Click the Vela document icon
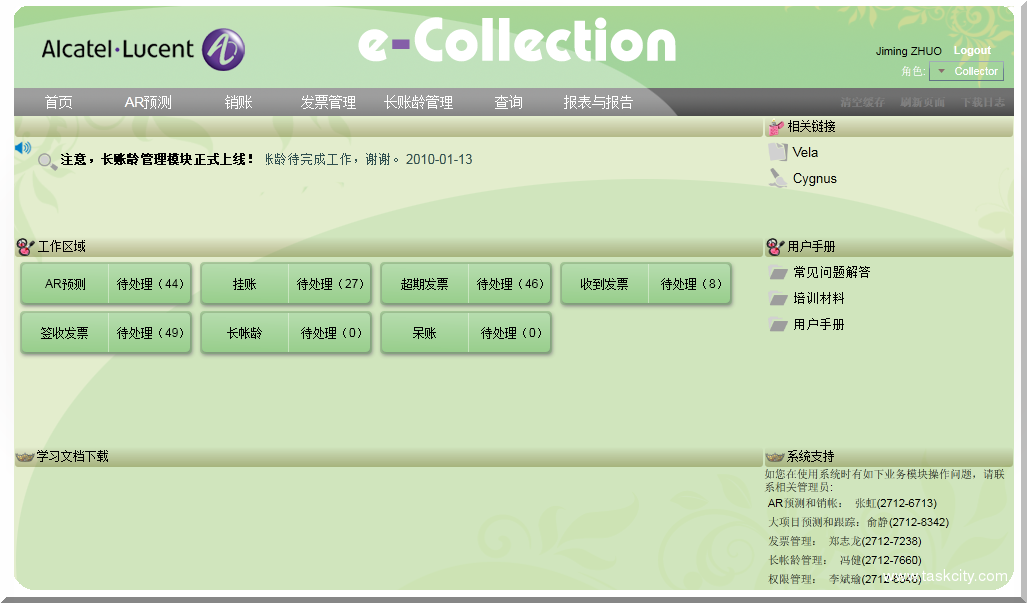Screen dimensions: 1027x603 coord(778,152)
